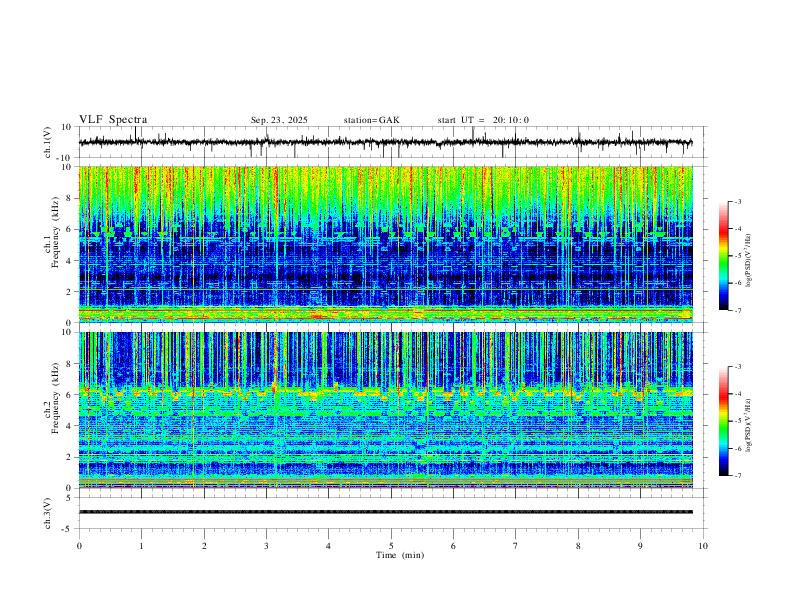
Task: Click inside the ch.1 spectrogram panel
Action: click(386, 244)
